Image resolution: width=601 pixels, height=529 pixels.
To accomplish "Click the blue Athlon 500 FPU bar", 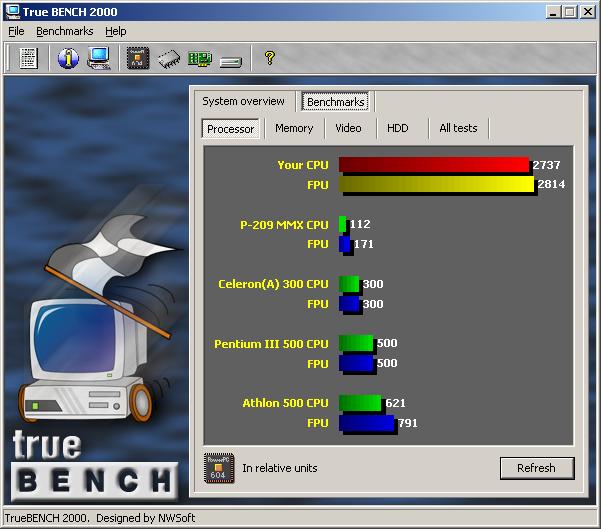I will click(366, 423).
